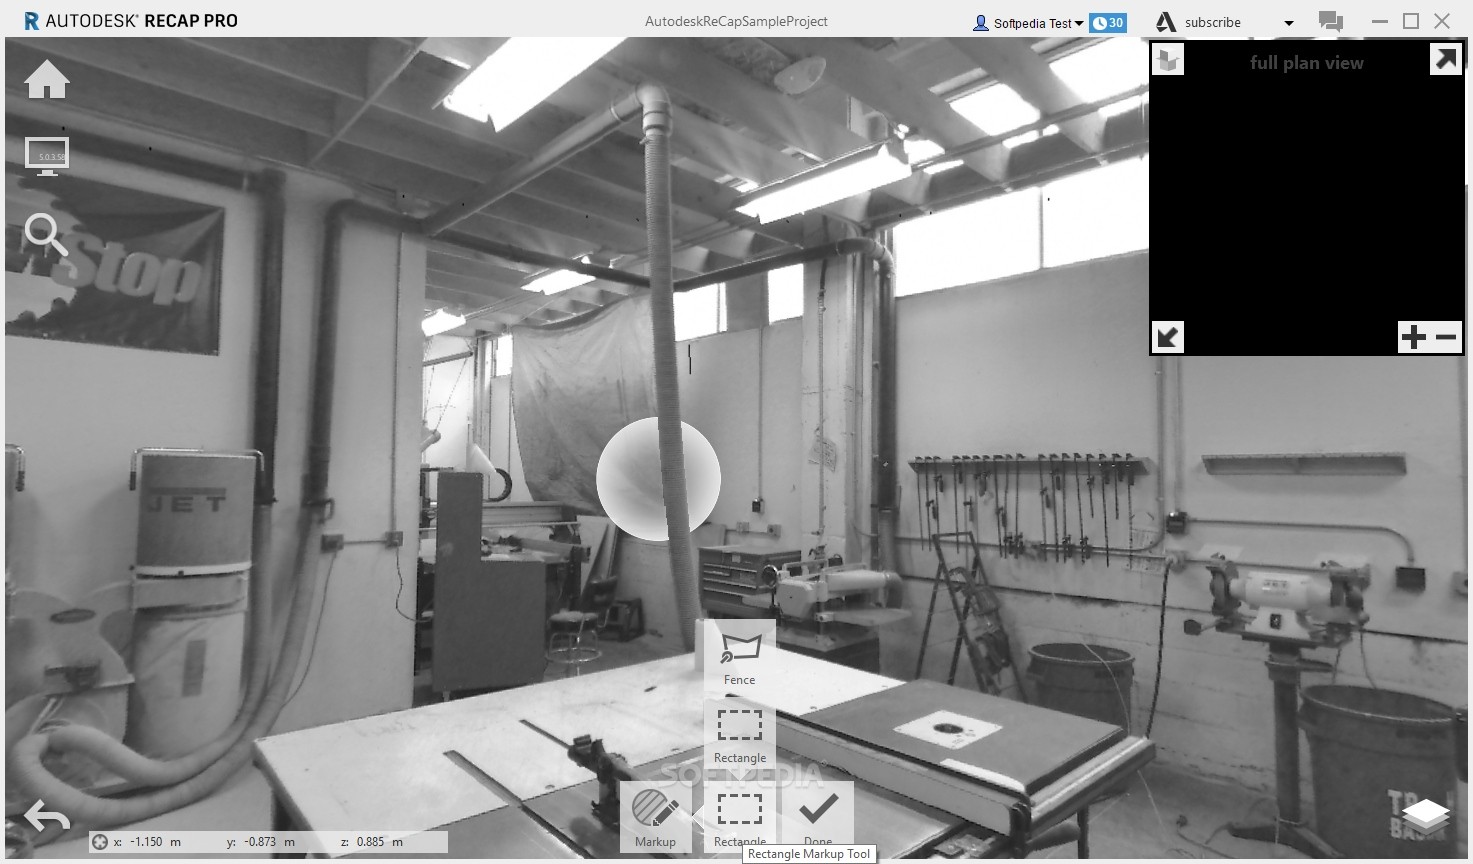Click the Autodesk ReCap Pro logo
This screenshot has height=864, width=1473.
[131, 20]
